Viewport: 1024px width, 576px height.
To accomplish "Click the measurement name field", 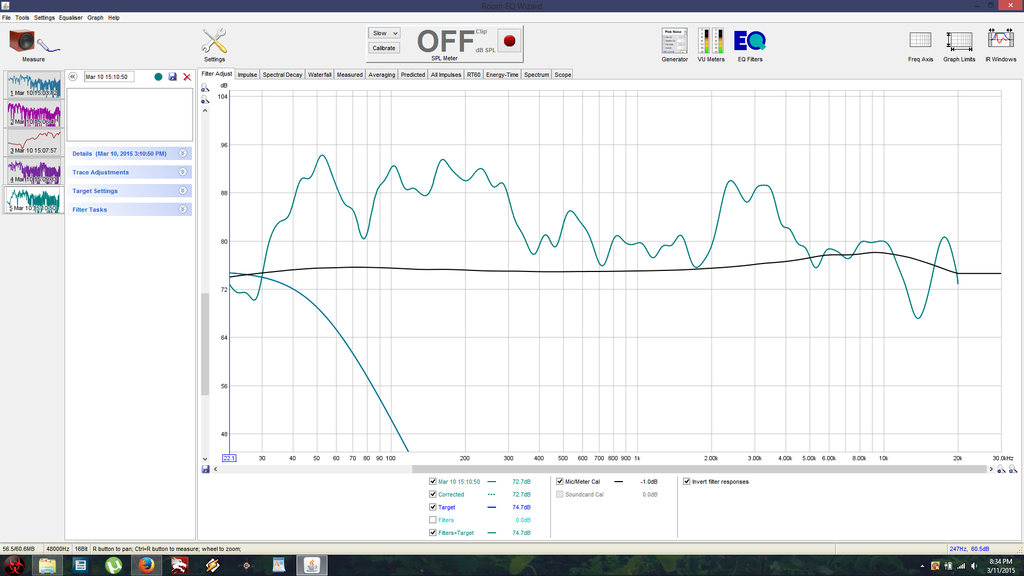I will tap(109, 76).
